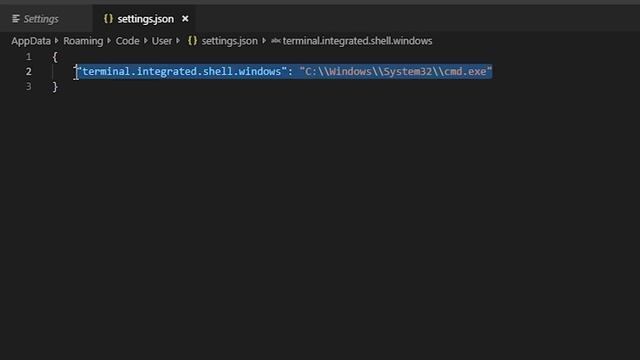
Task: Expand breadcrumb chevron after User
Action: click(x=178, y=41)
